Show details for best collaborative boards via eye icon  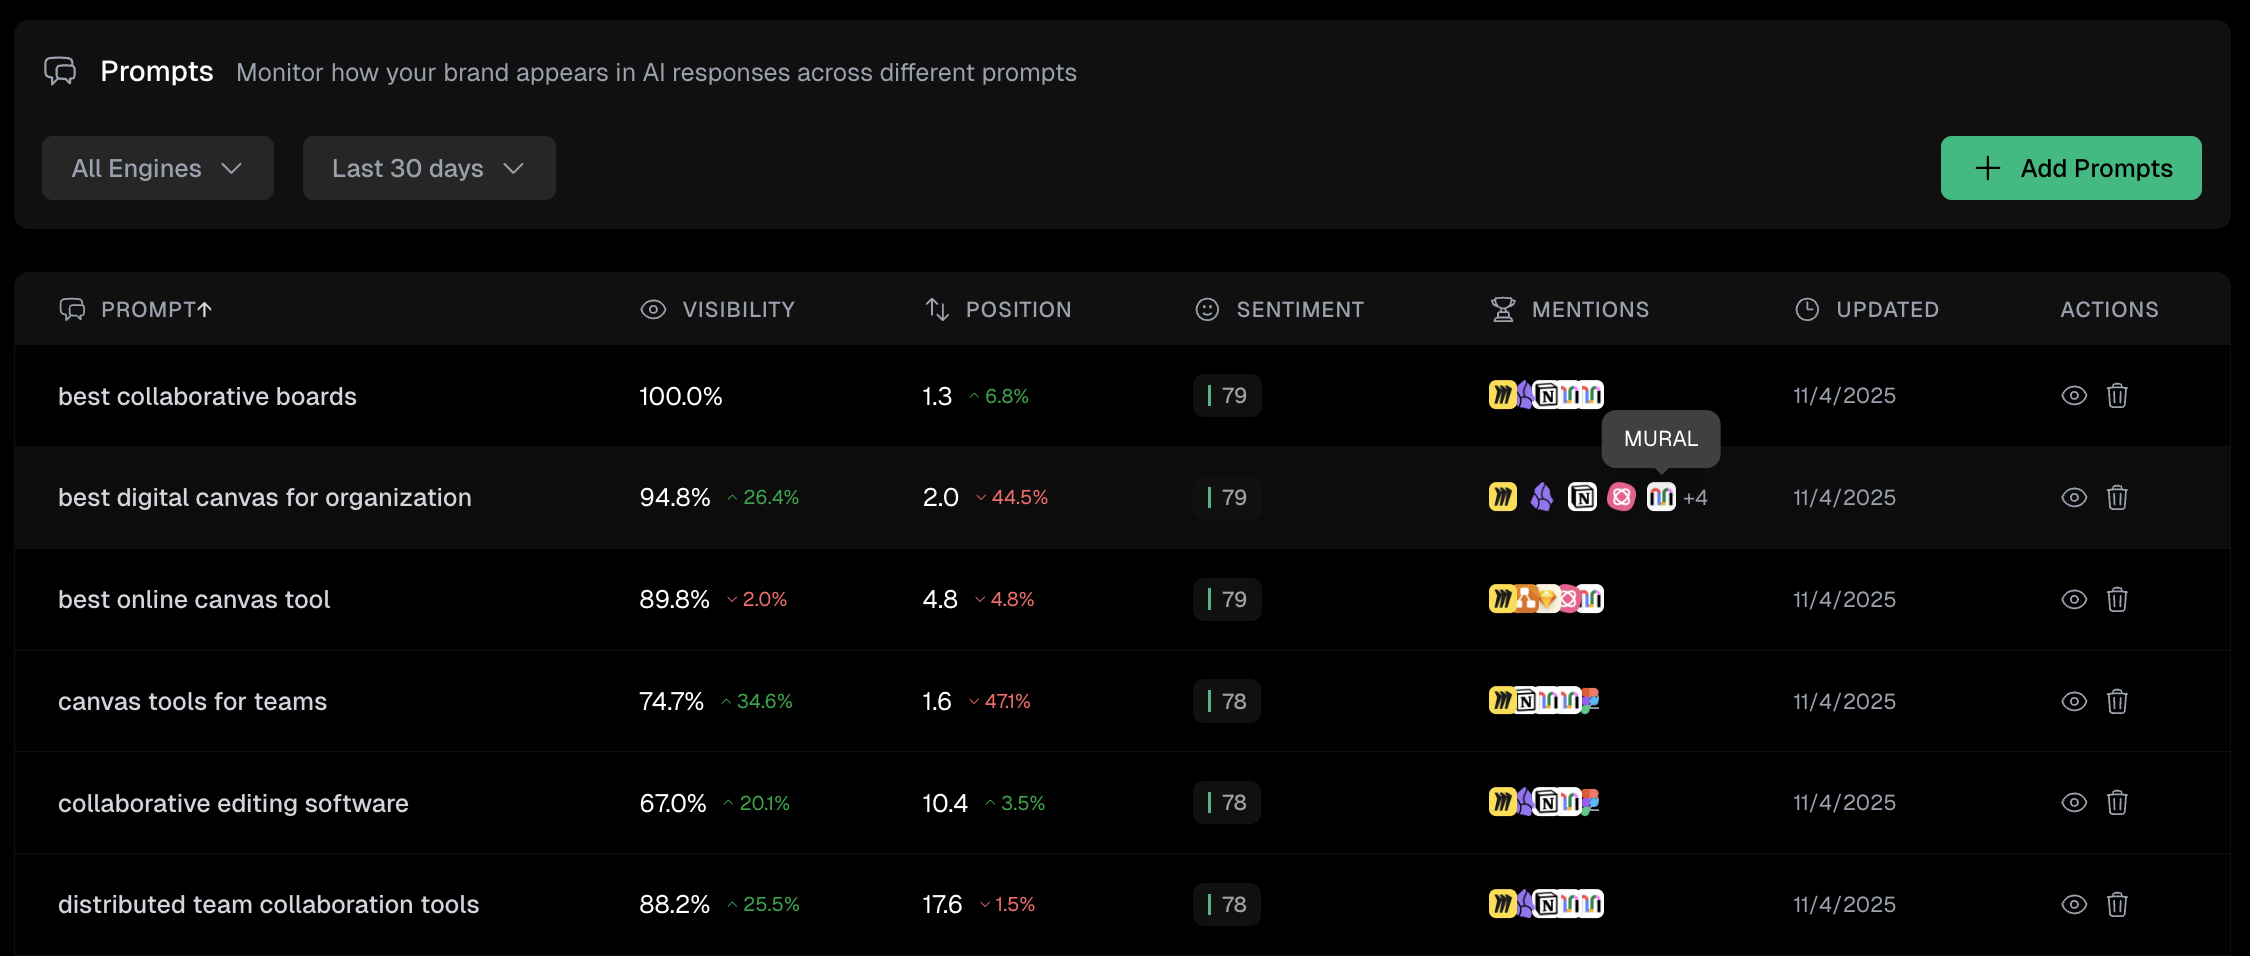[2073, 396]
